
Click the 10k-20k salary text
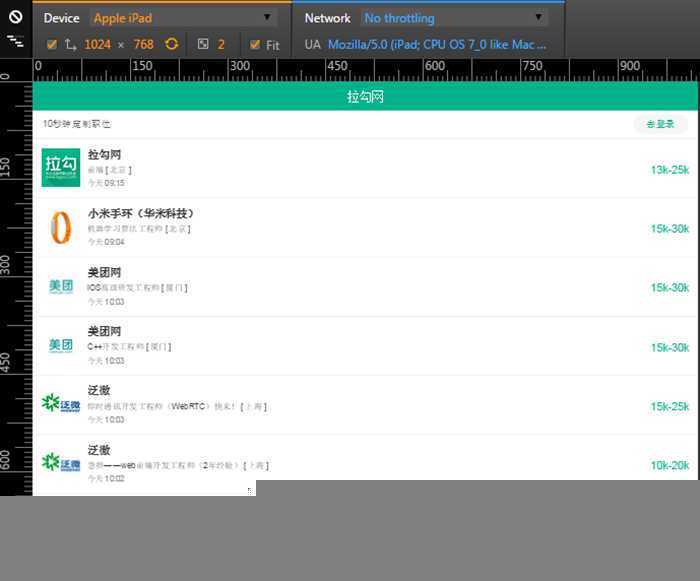pyautogui.click(x=670, y=465)
